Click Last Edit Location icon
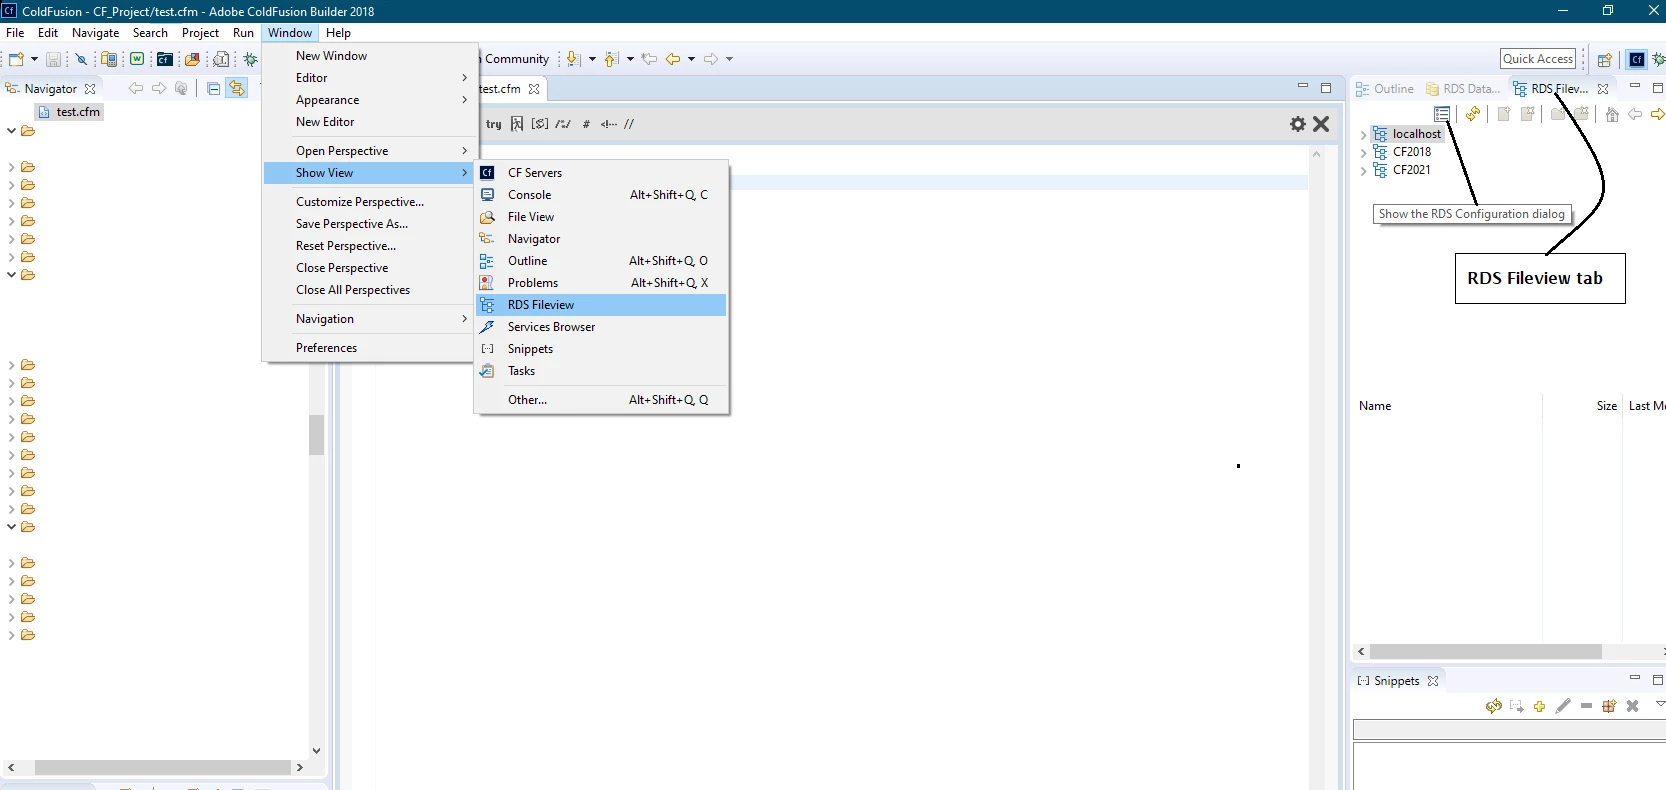 pos(650,59)
